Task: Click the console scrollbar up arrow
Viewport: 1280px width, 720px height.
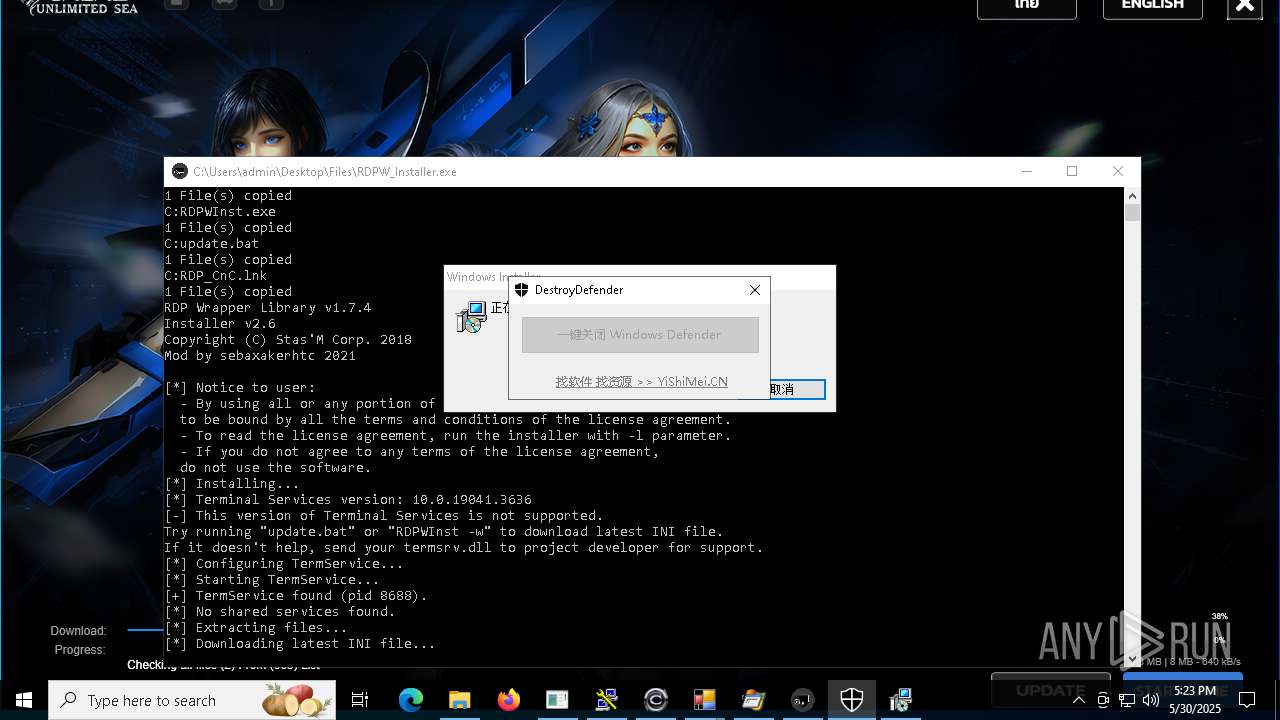Action: point(1132,195)
